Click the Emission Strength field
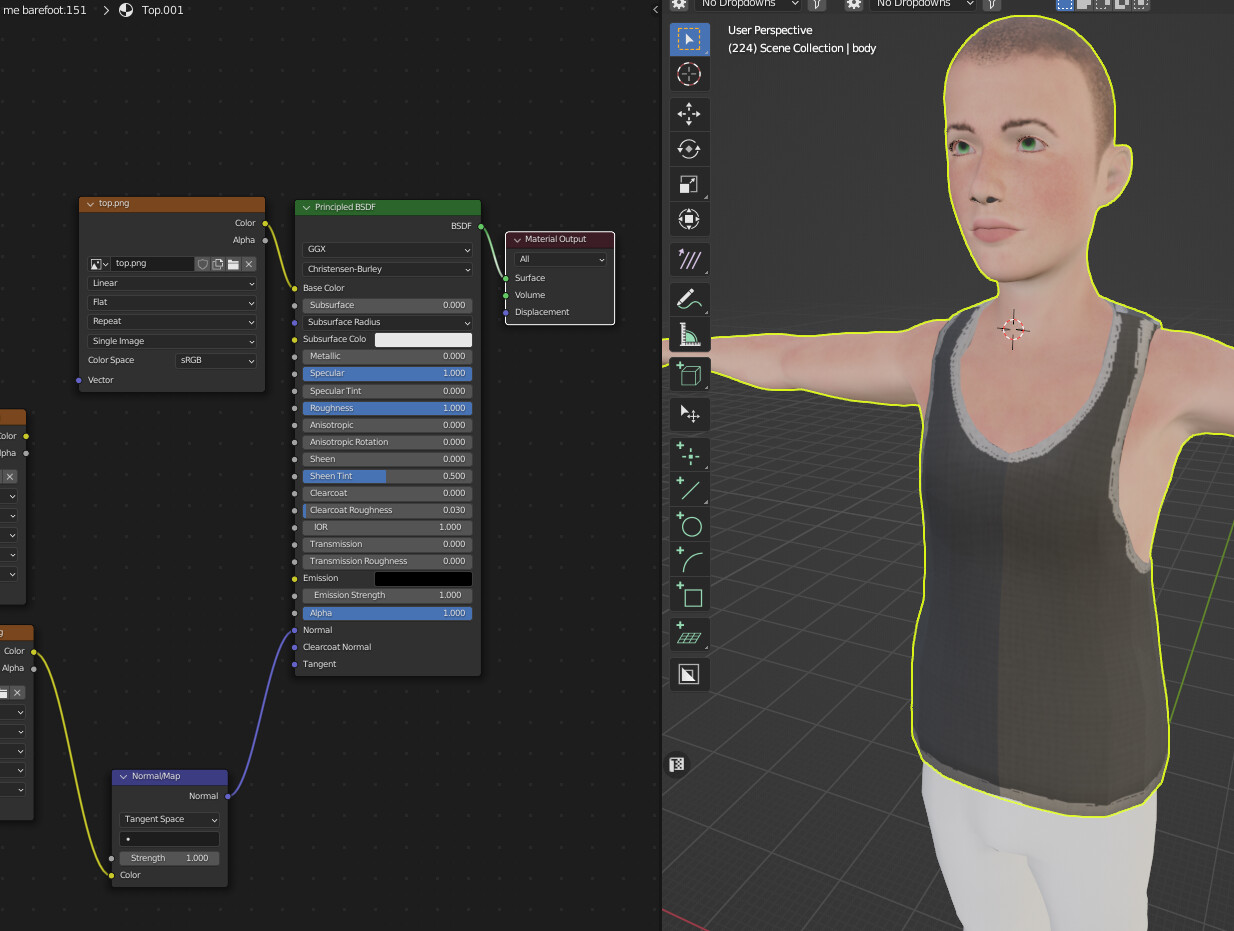 click(x=388, y=595)
